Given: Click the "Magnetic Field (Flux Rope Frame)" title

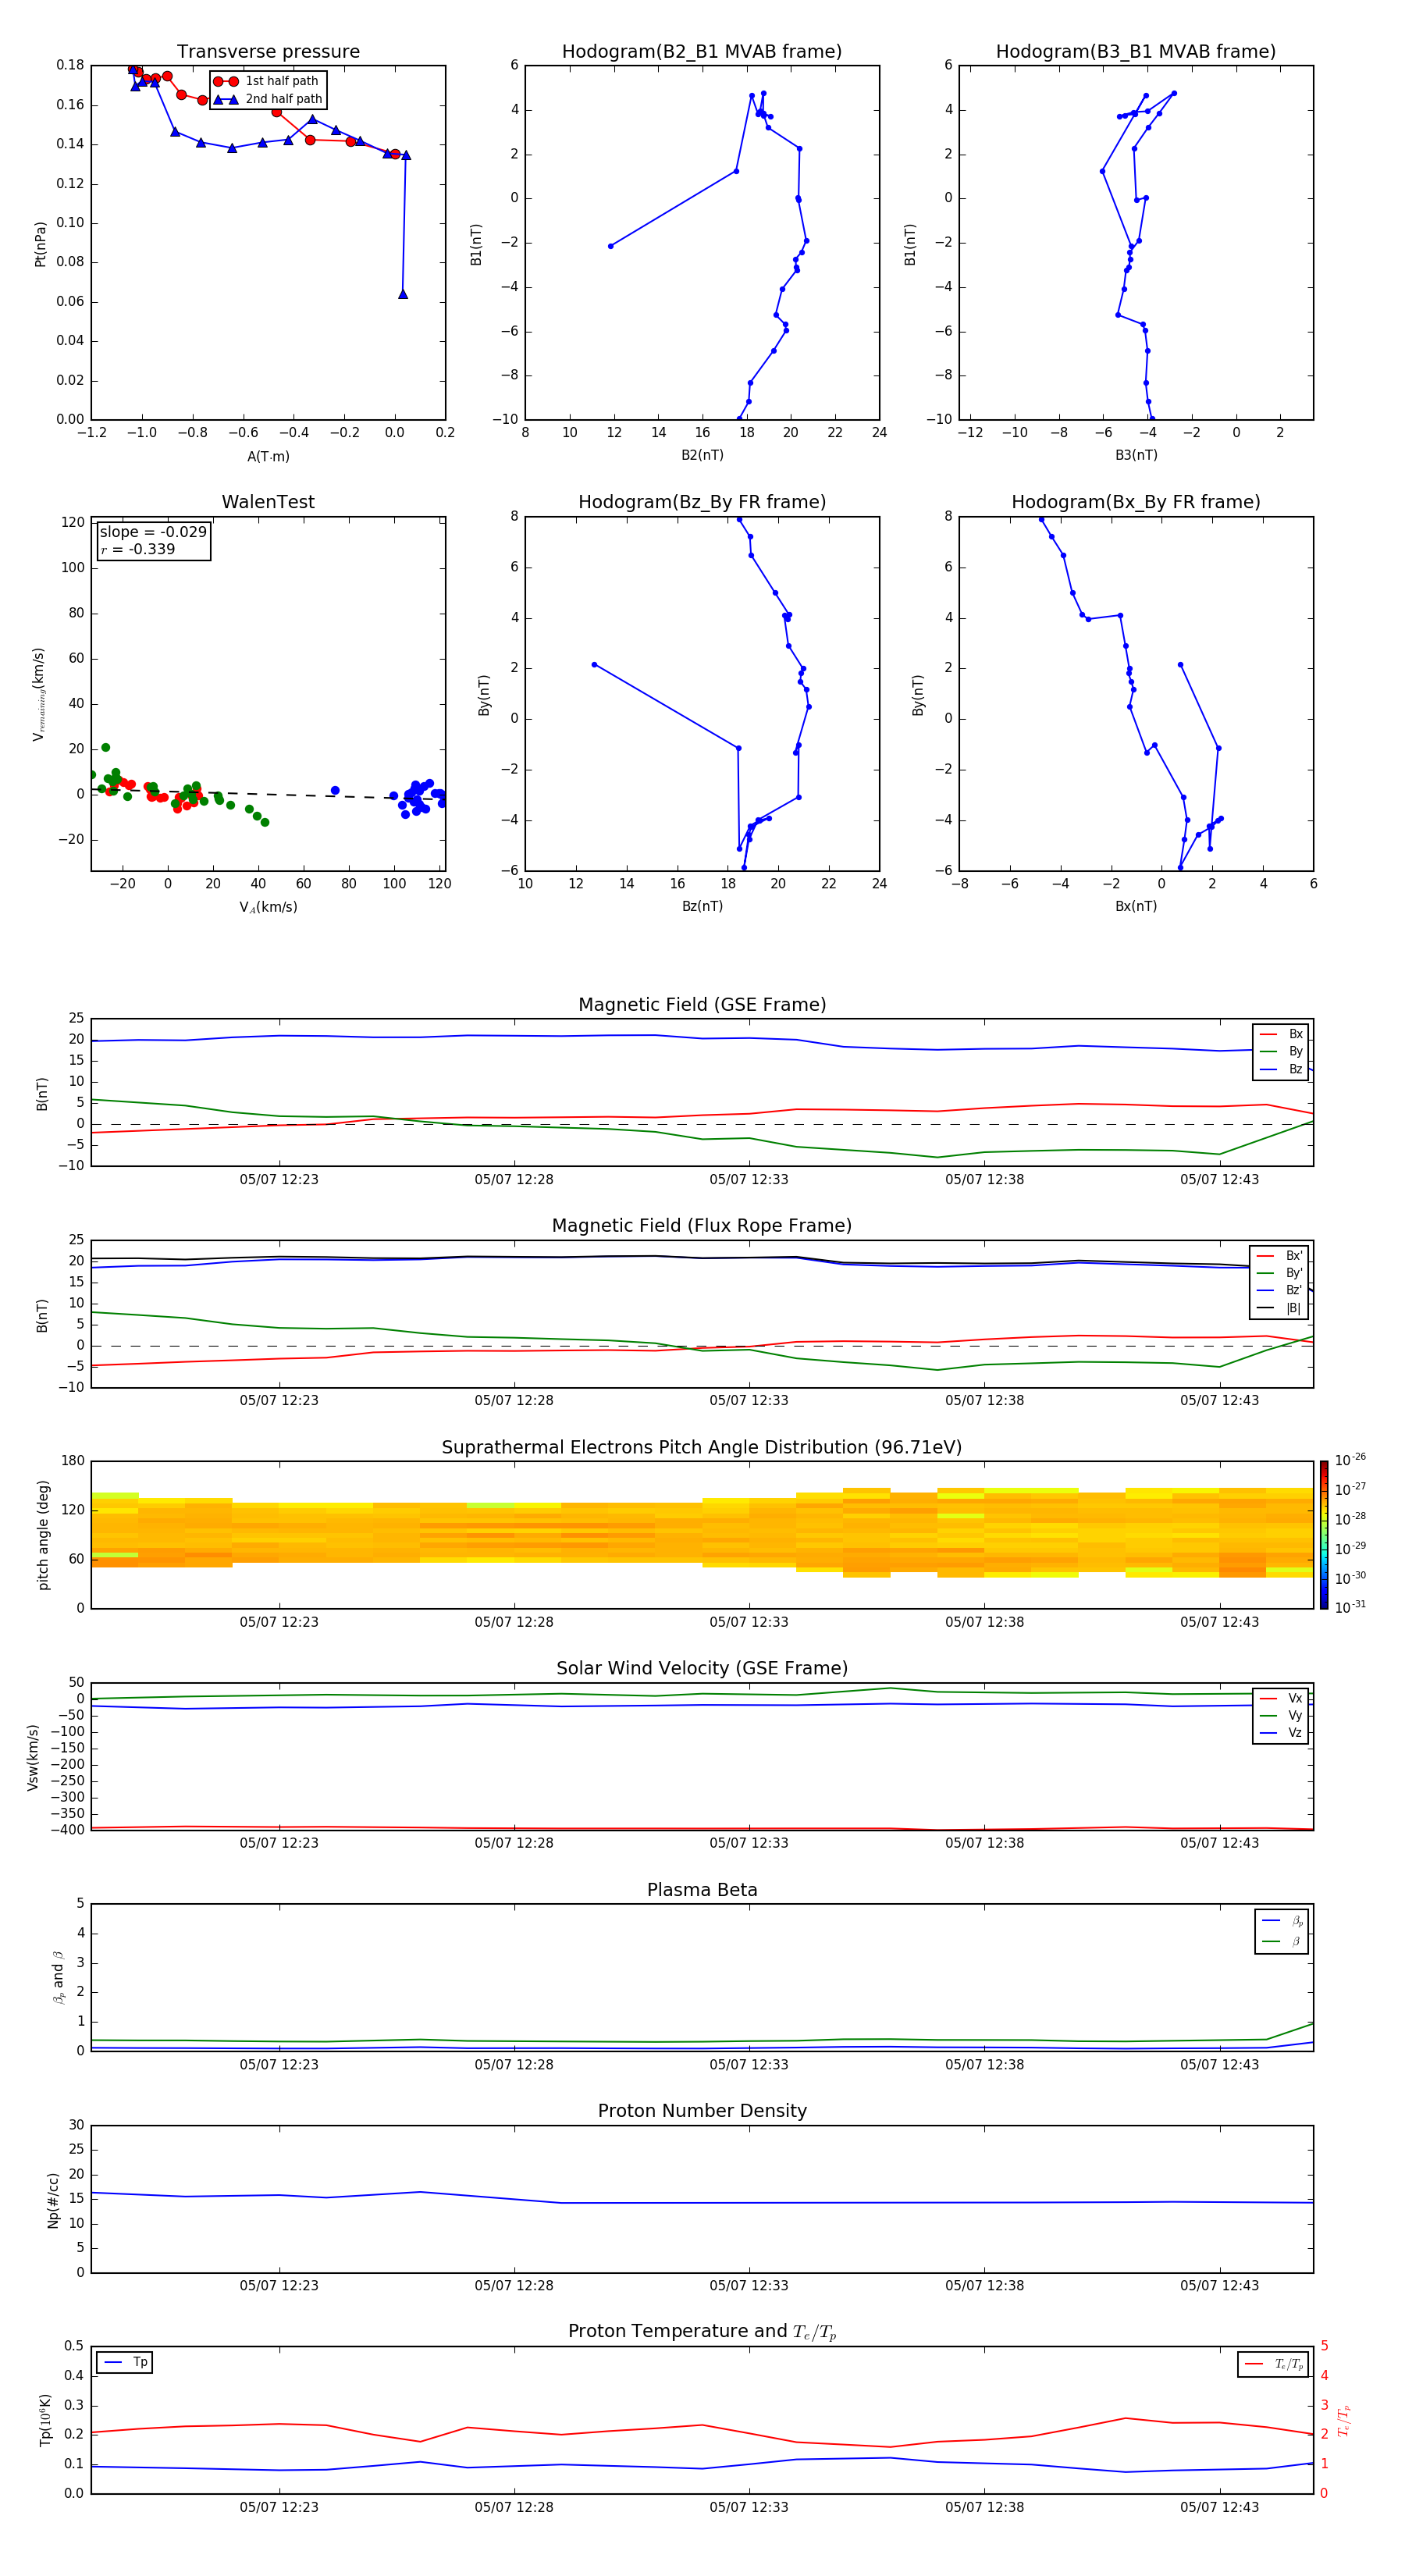Looking at the screenshot, I should [x=702, y=1226].
